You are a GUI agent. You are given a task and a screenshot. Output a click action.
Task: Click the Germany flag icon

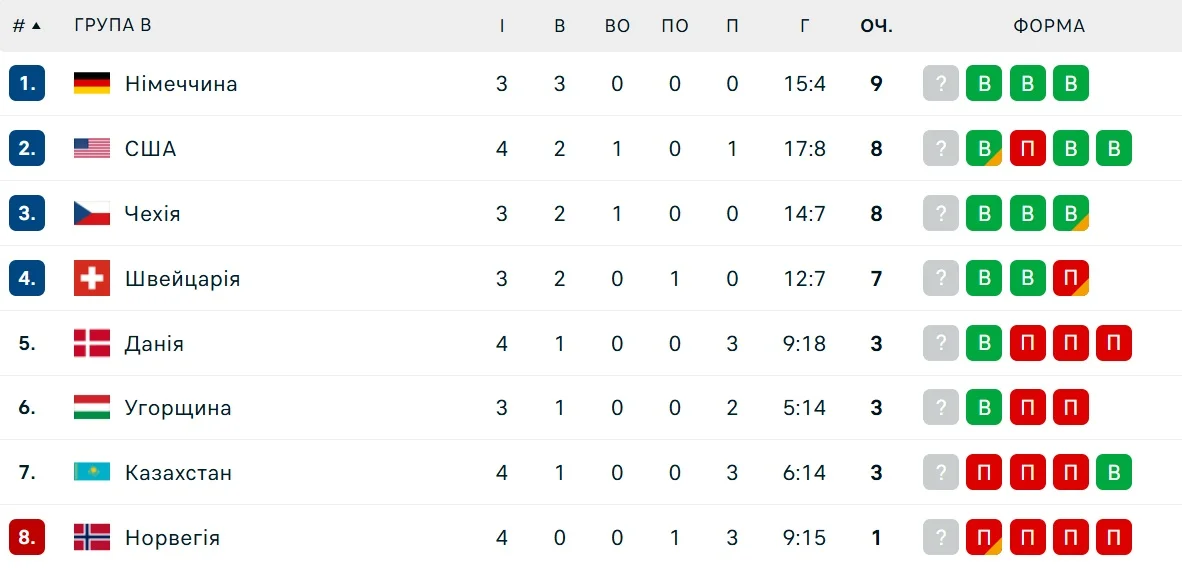point(92,84)
